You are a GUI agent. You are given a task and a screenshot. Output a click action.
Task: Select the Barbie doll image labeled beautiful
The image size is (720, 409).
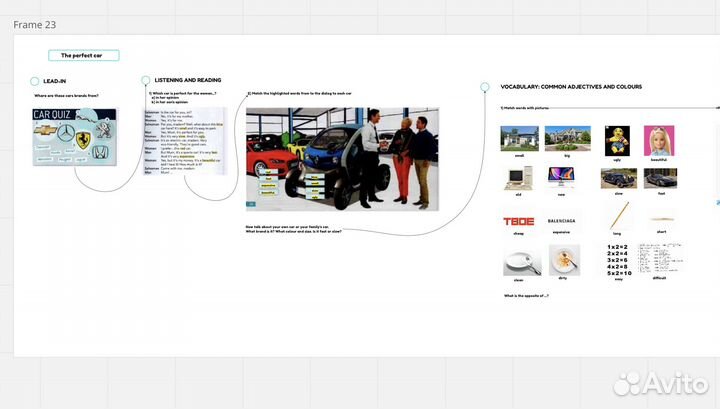coord(658,139)
